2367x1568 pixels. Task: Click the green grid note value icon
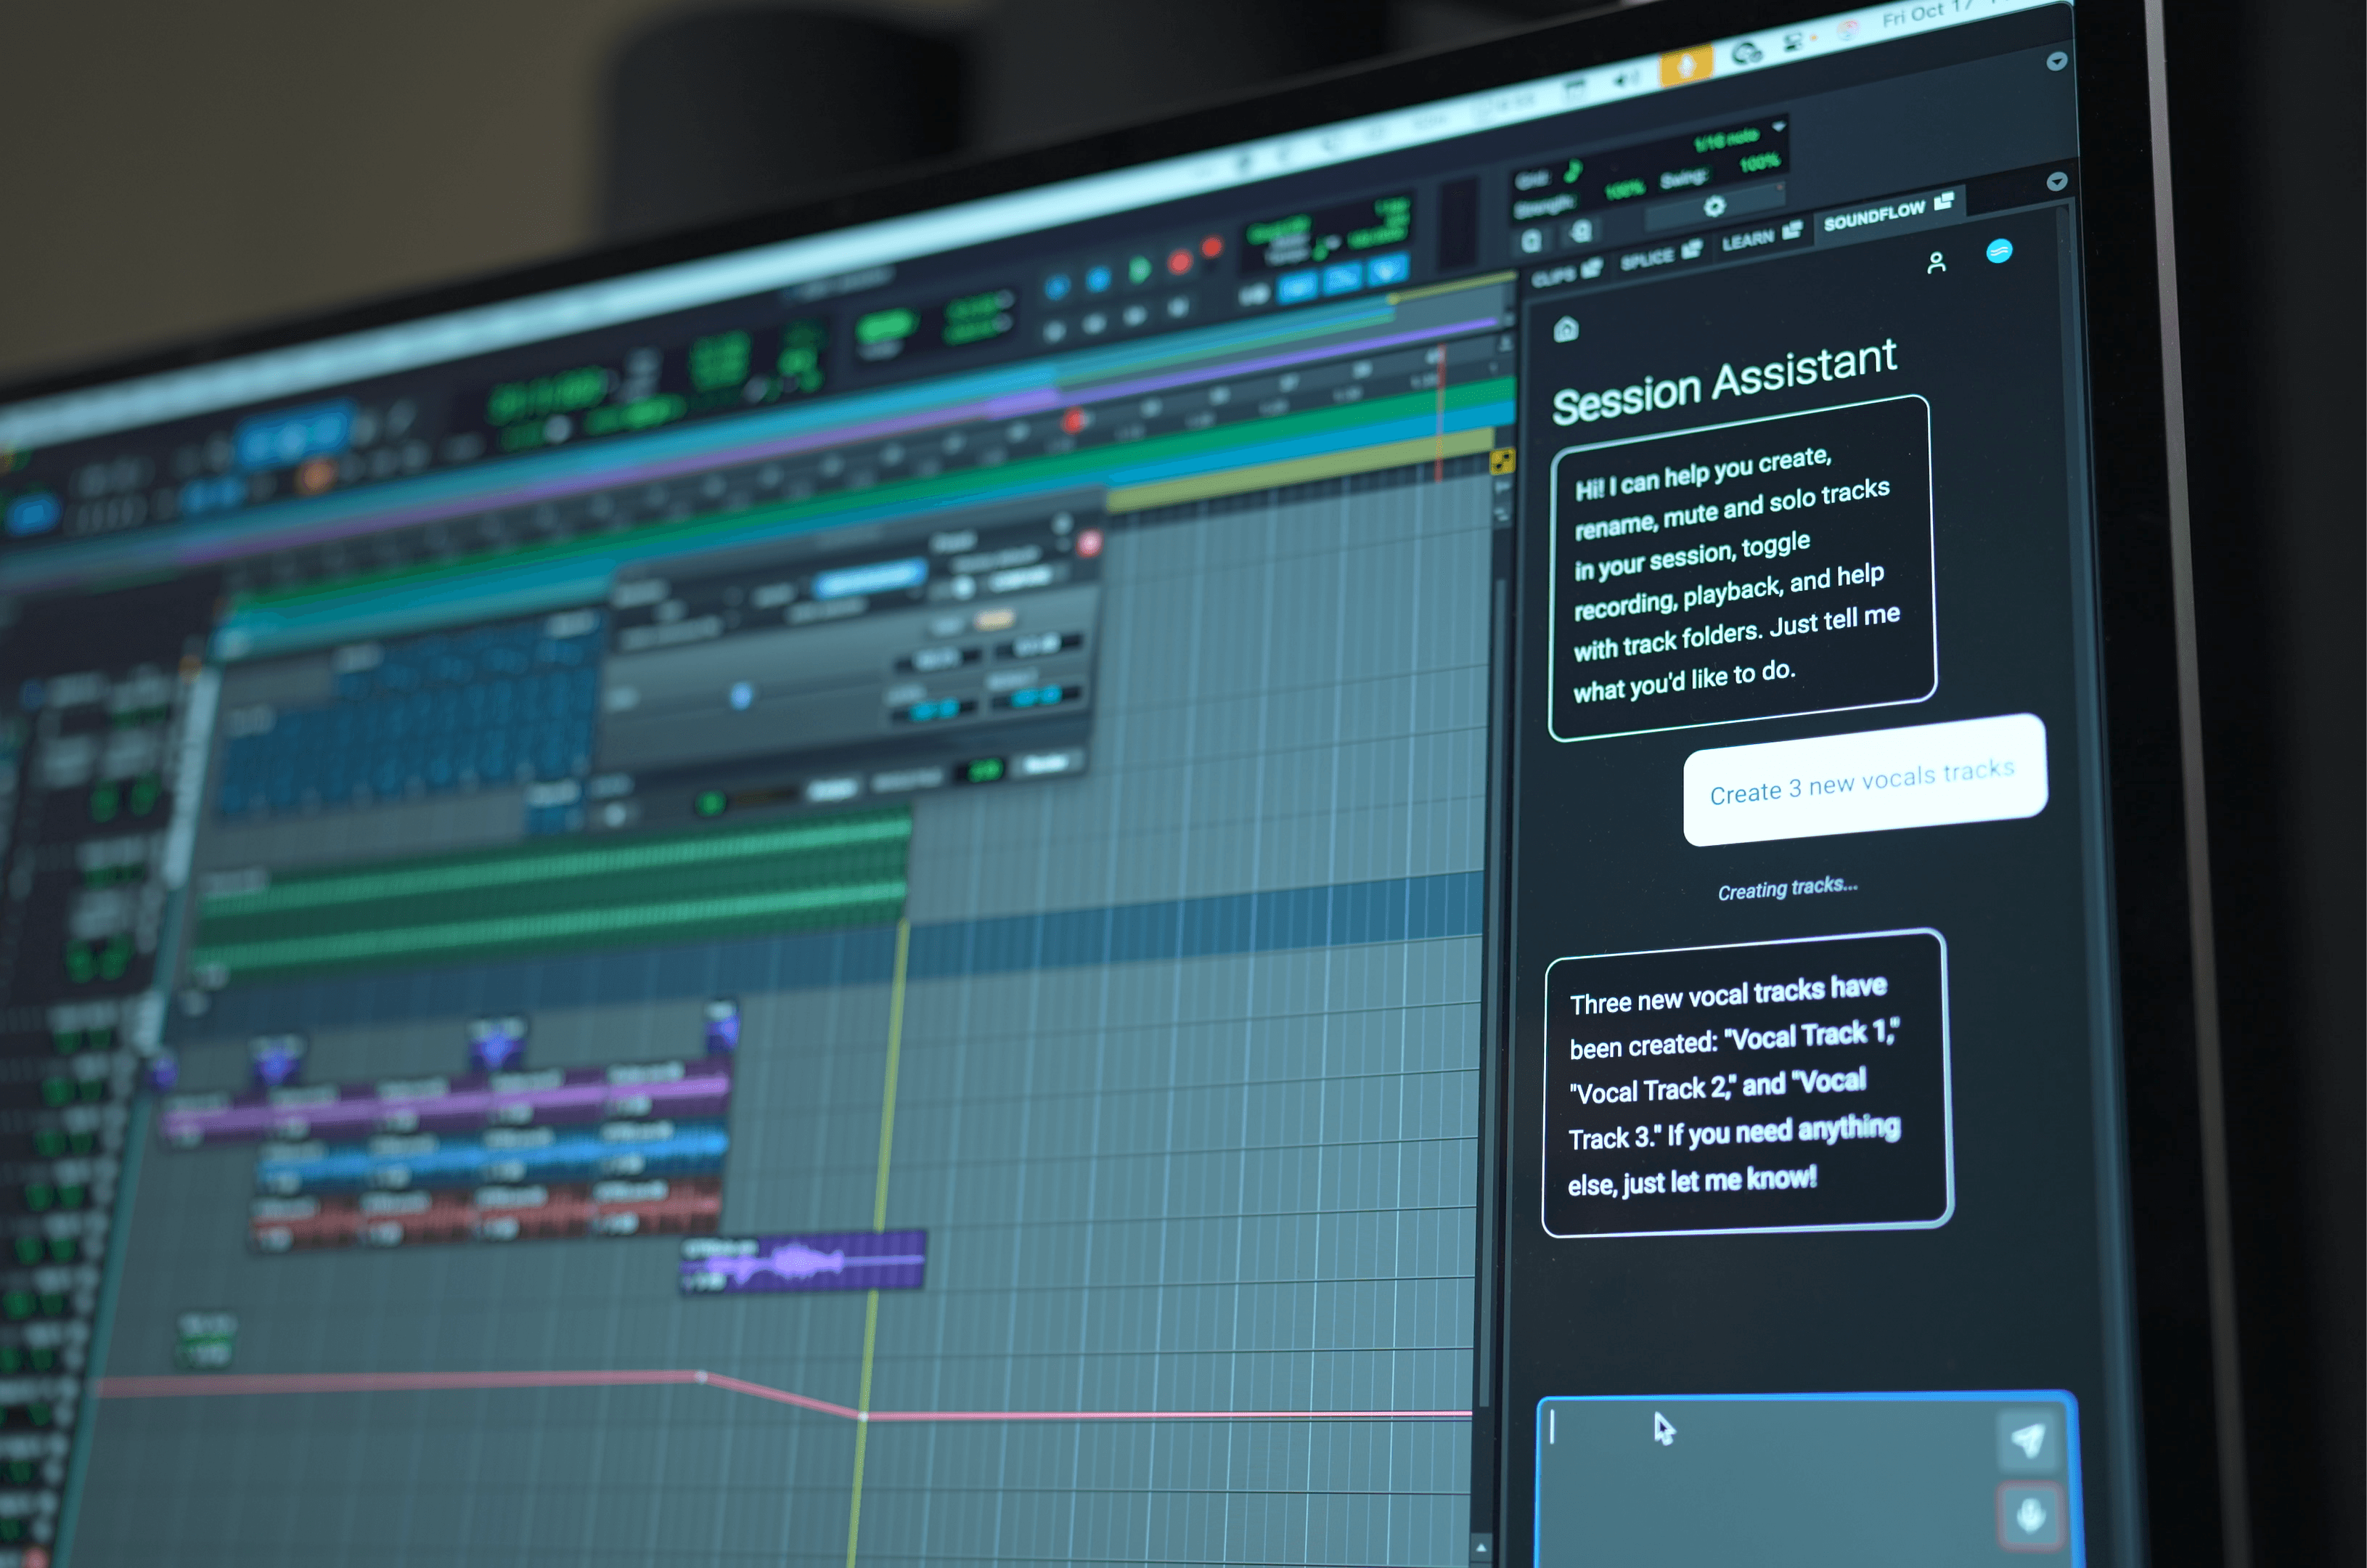click(1573, 172)
